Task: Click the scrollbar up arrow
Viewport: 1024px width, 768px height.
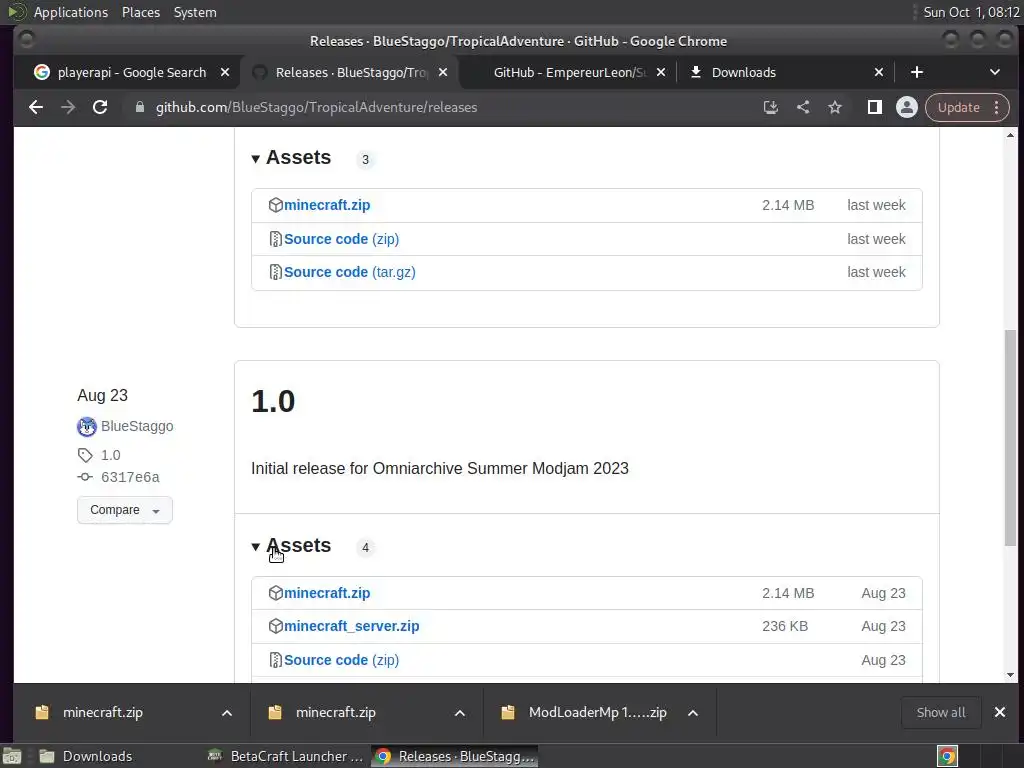Action: point(1010,135)
